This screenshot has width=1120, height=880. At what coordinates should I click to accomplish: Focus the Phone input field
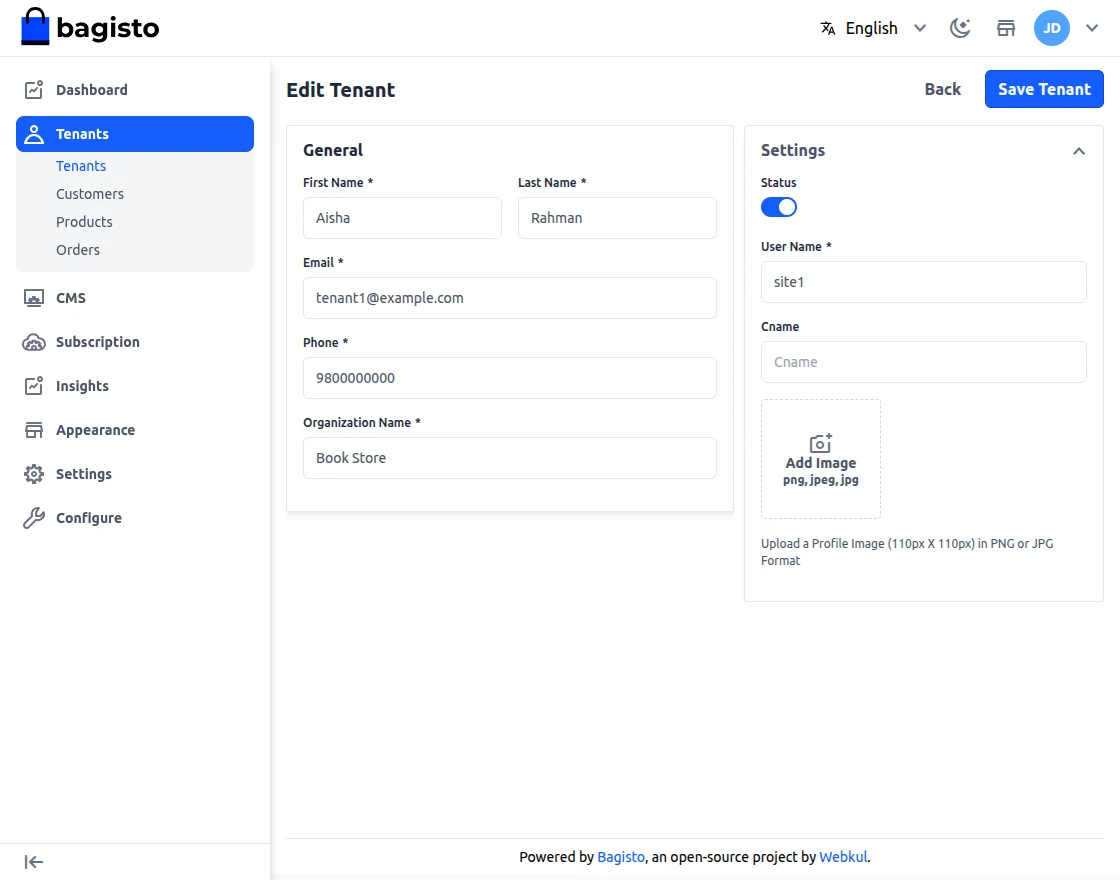pyautogui.click(x=510, y=378)
